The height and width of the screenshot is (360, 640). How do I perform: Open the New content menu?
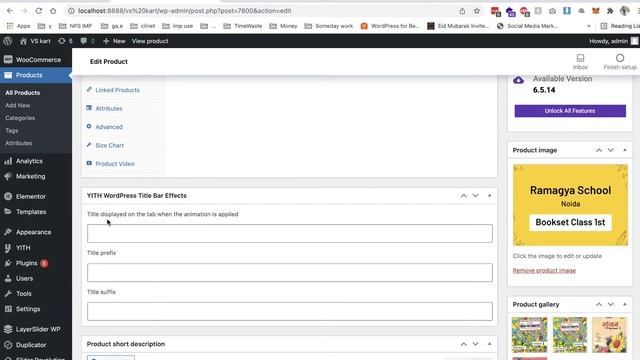114,41
